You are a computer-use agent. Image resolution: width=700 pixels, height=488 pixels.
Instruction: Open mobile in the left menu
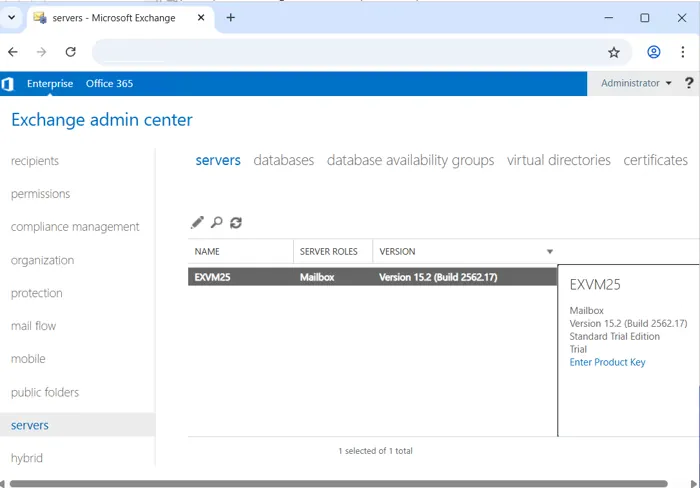pyautogui.click(x=28, y=359)
